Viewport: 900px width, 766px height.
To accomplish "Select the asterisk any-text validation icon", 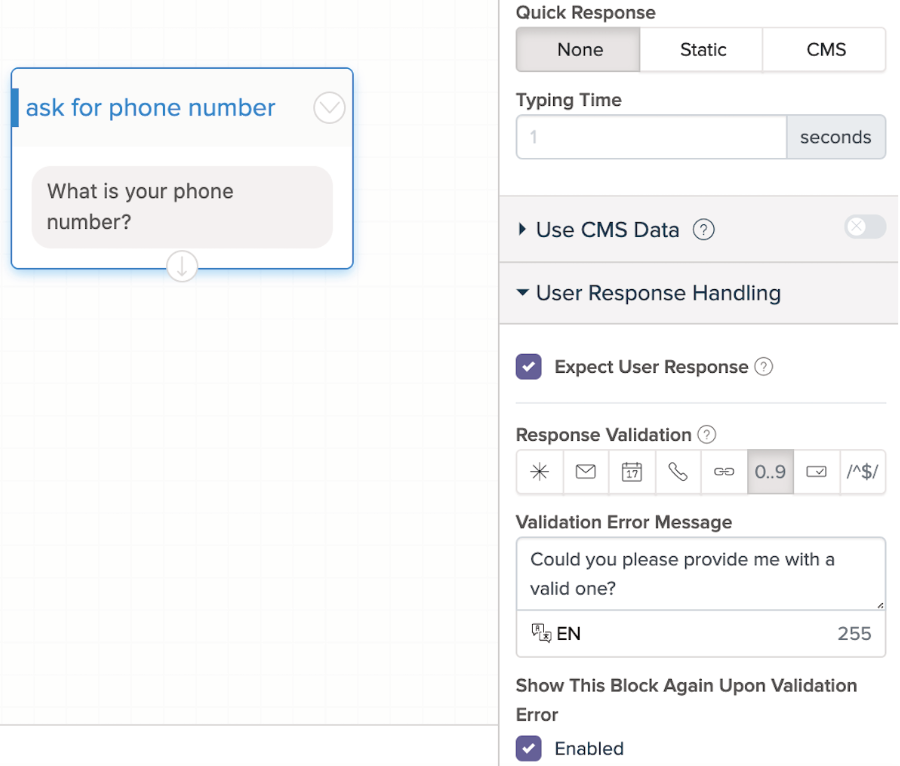I will coord(540,473).
